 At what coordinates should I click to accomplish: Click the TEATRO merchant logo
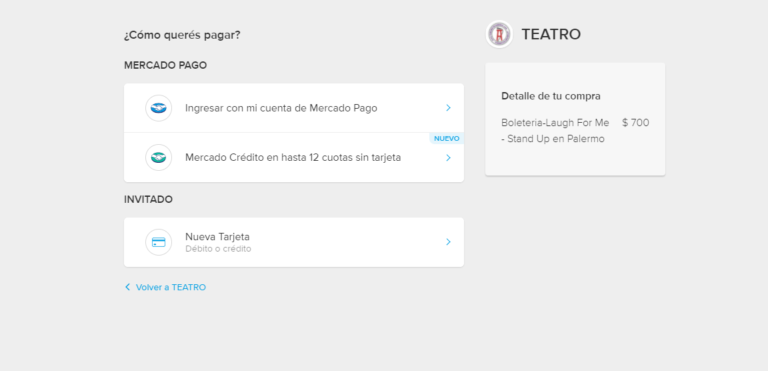click(x=499, y=34)
